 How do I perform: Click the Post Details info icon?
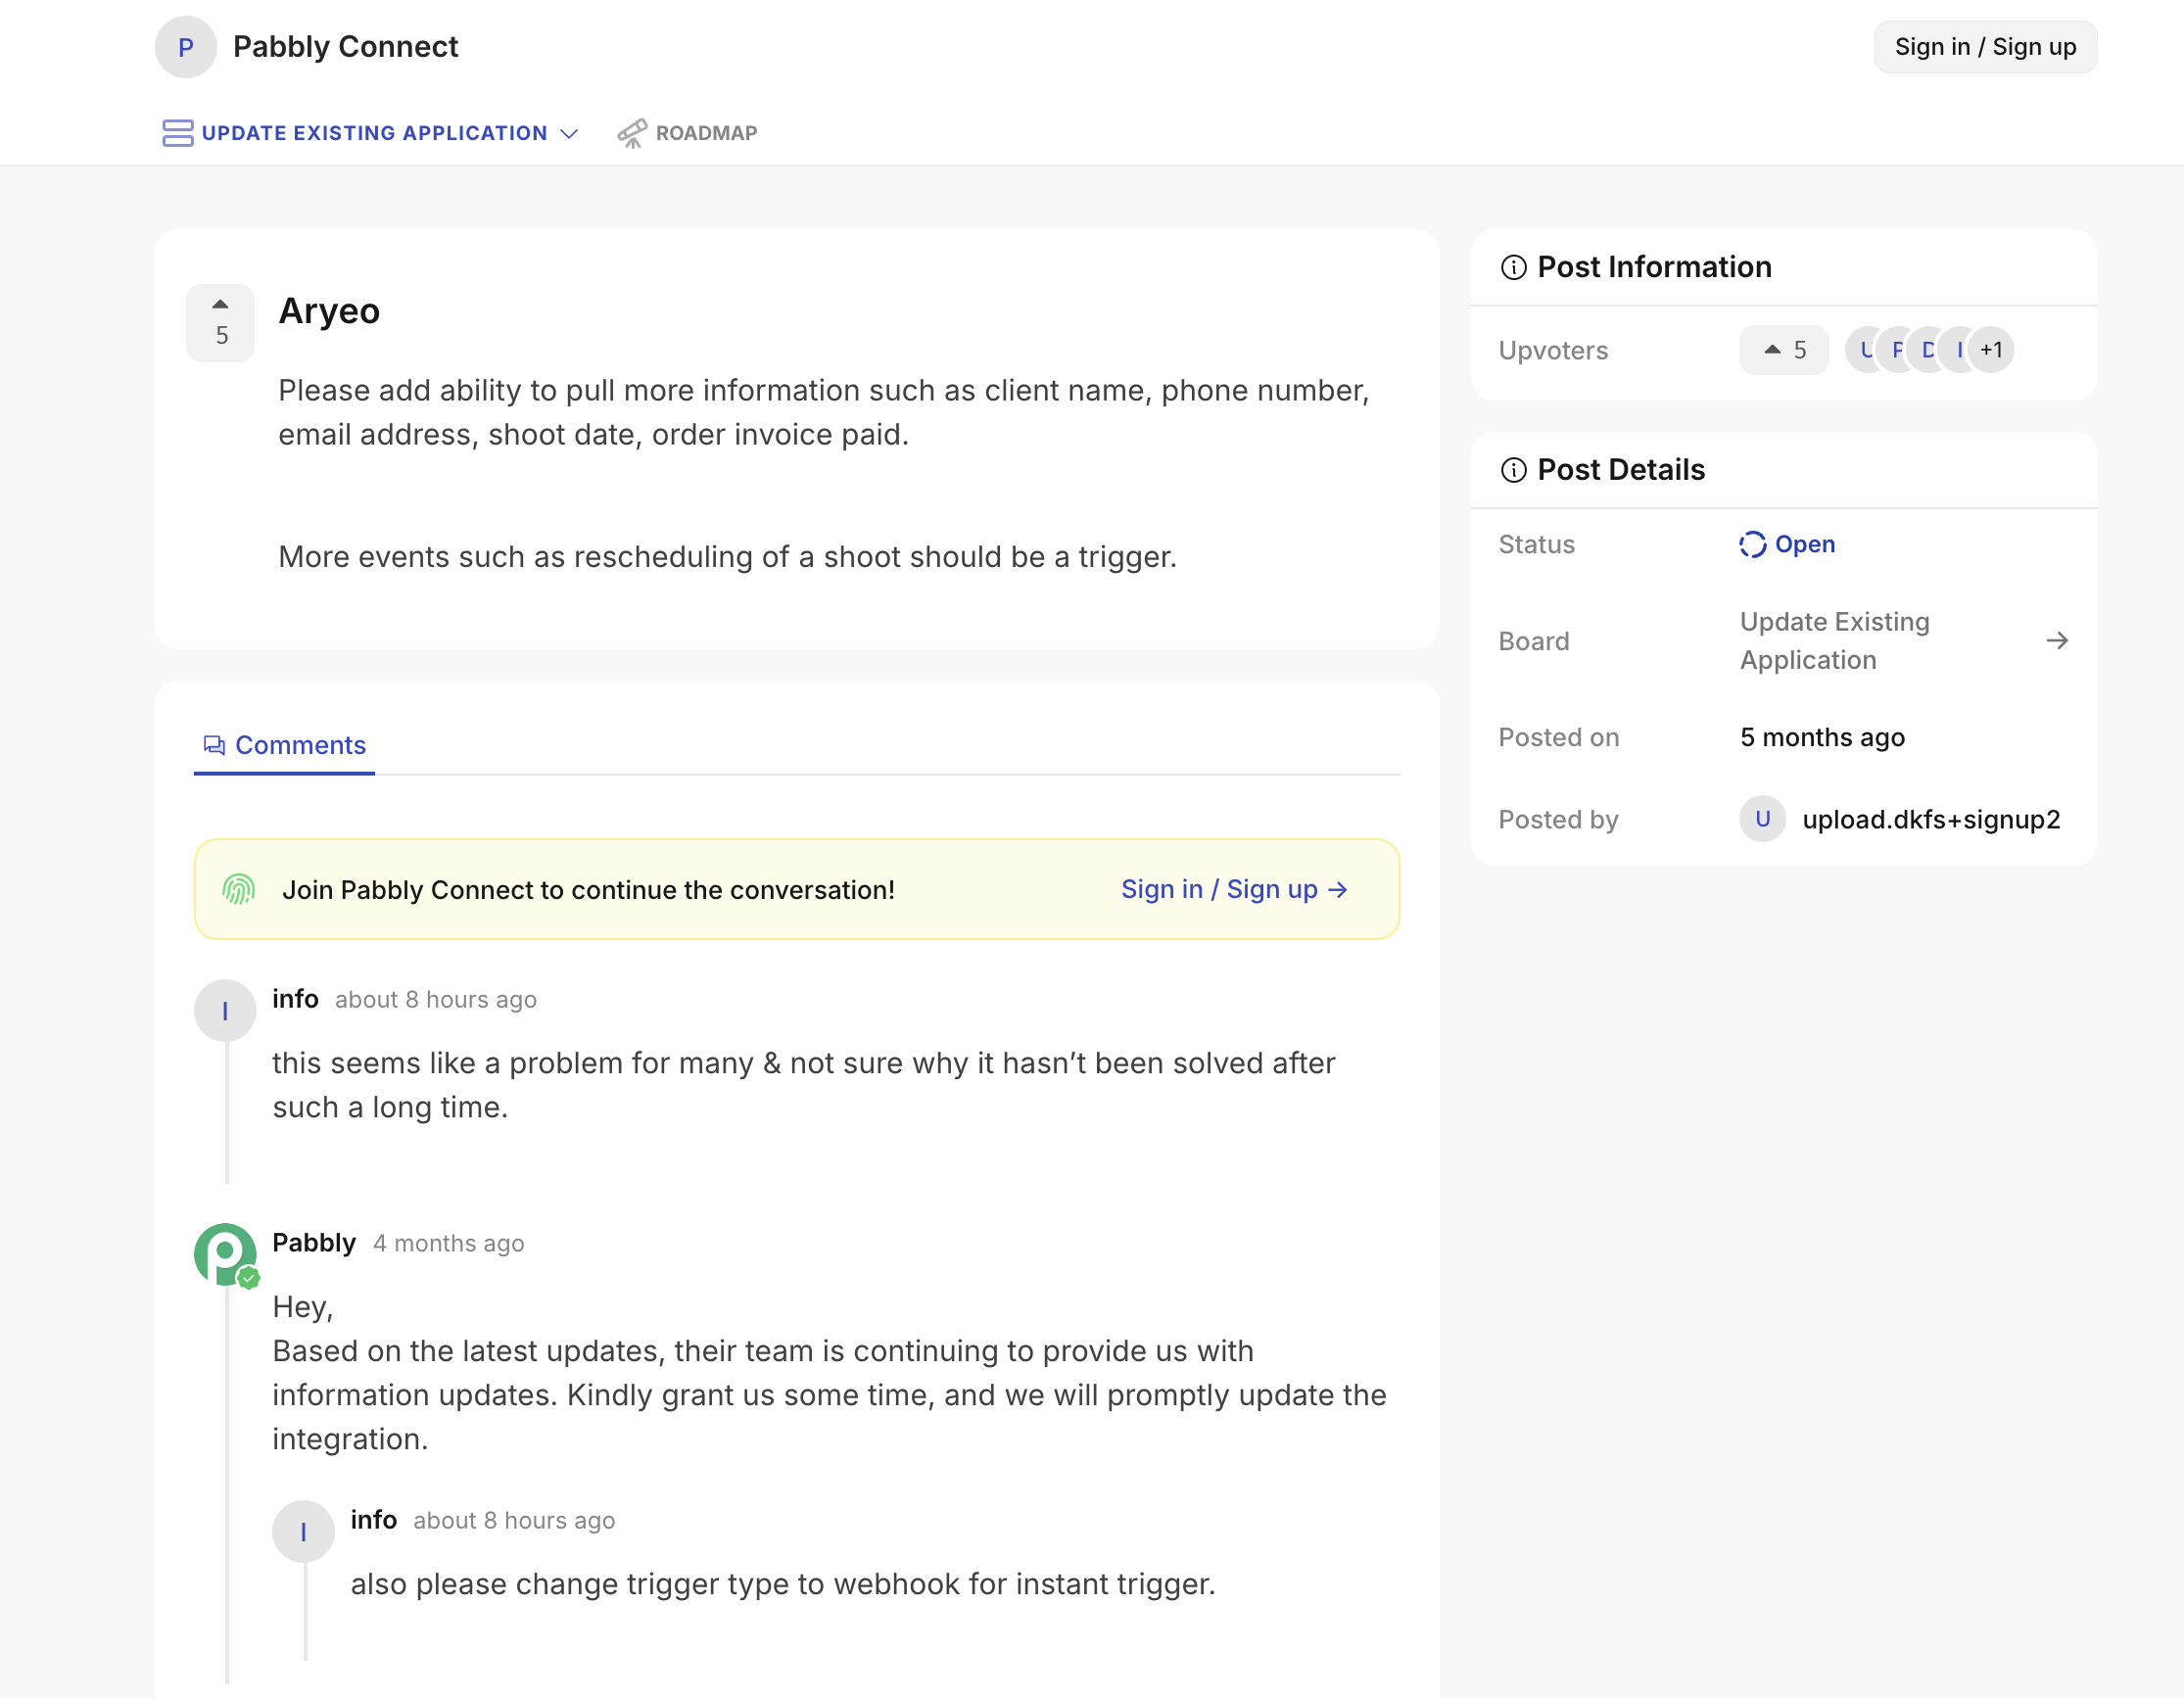point(1513,470)
